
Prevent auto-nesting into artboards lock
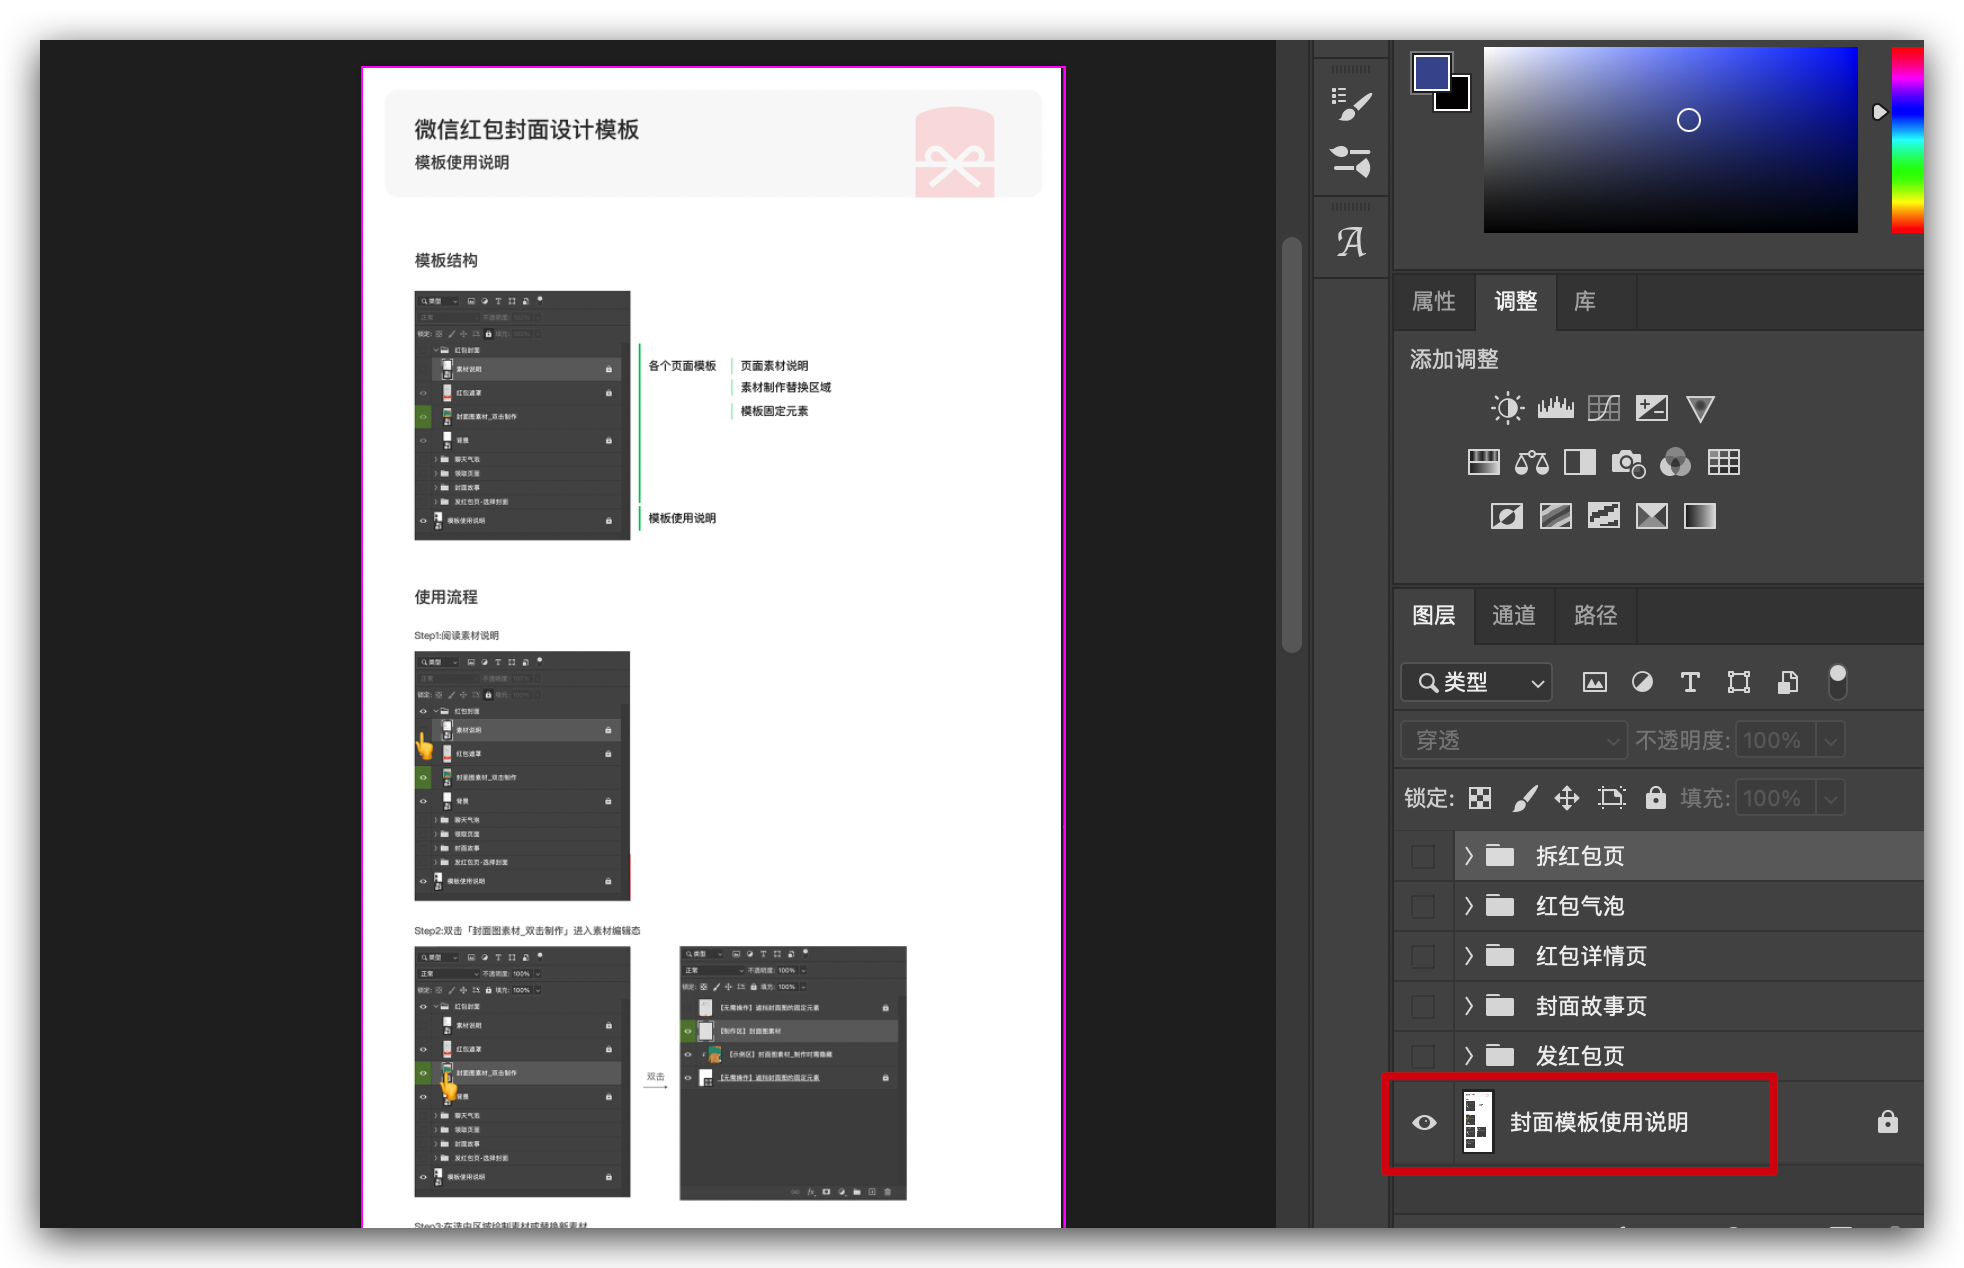tap(1611, 798)
